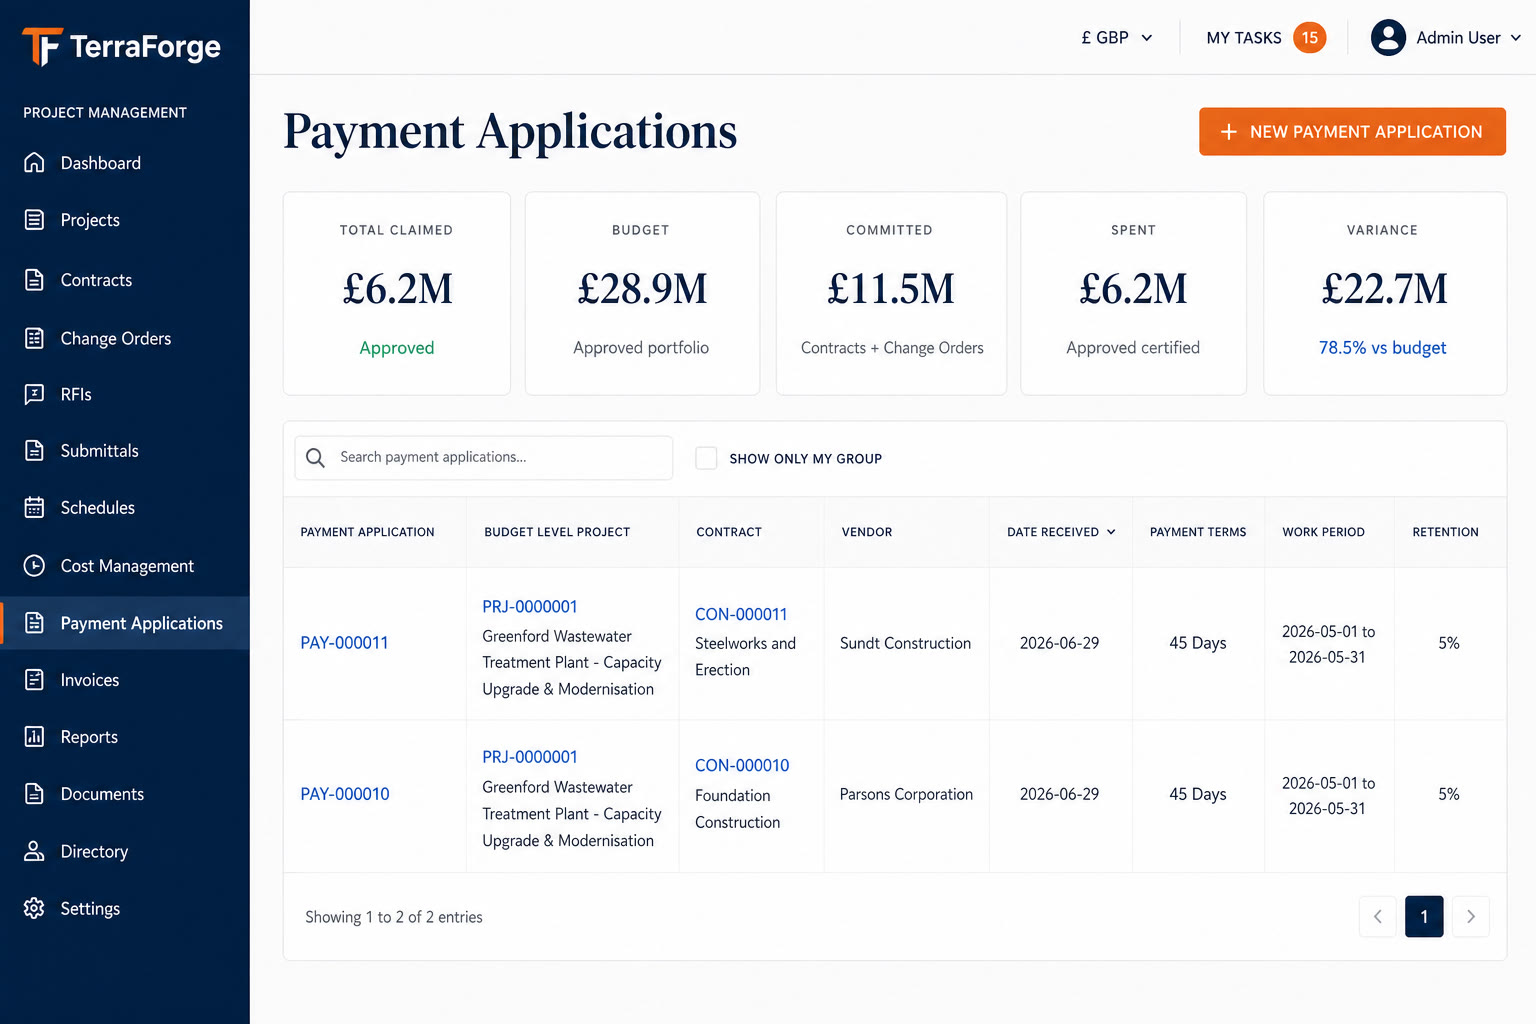The image size is (1536, 1024).
Task: Expand the Admin User menu chevron
Action: tap(1516, 38)
